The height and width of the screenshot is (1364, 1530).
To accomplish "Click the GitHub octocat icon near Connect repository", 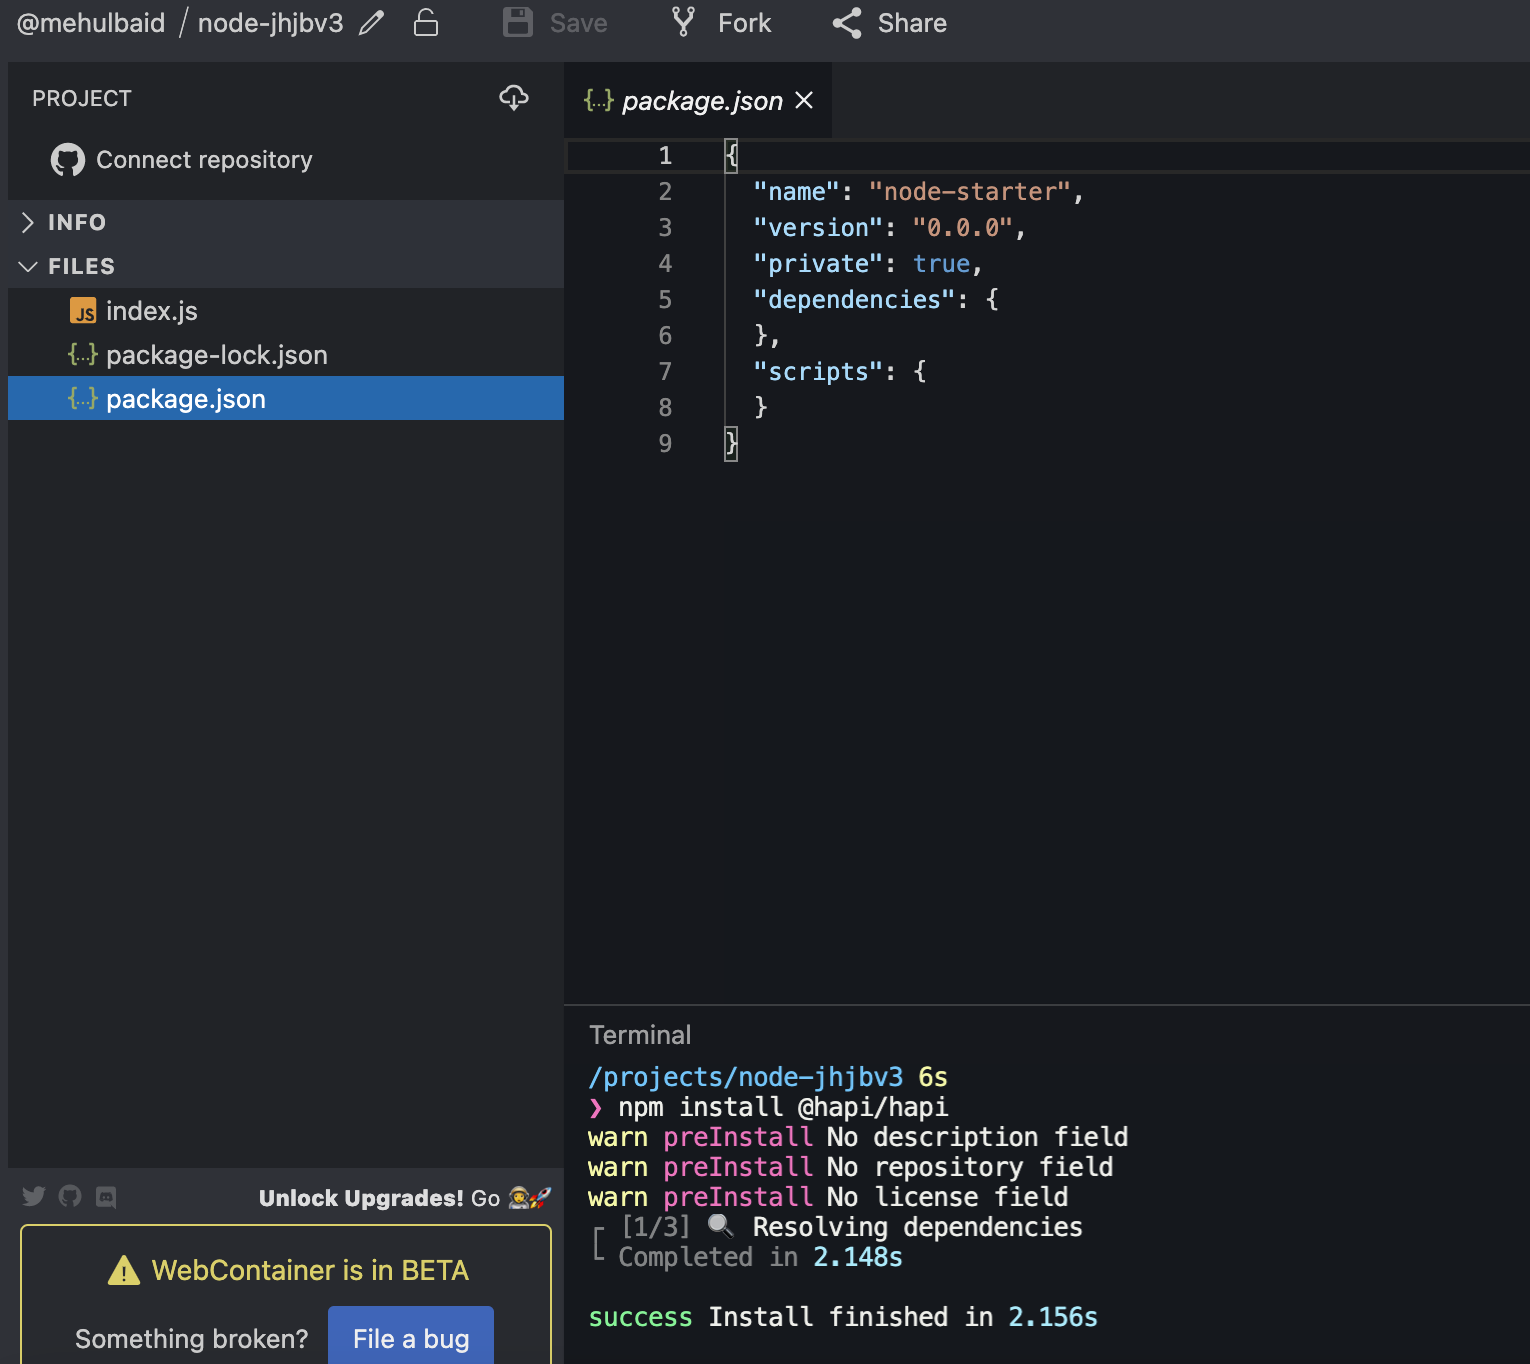I will point(67,159).
